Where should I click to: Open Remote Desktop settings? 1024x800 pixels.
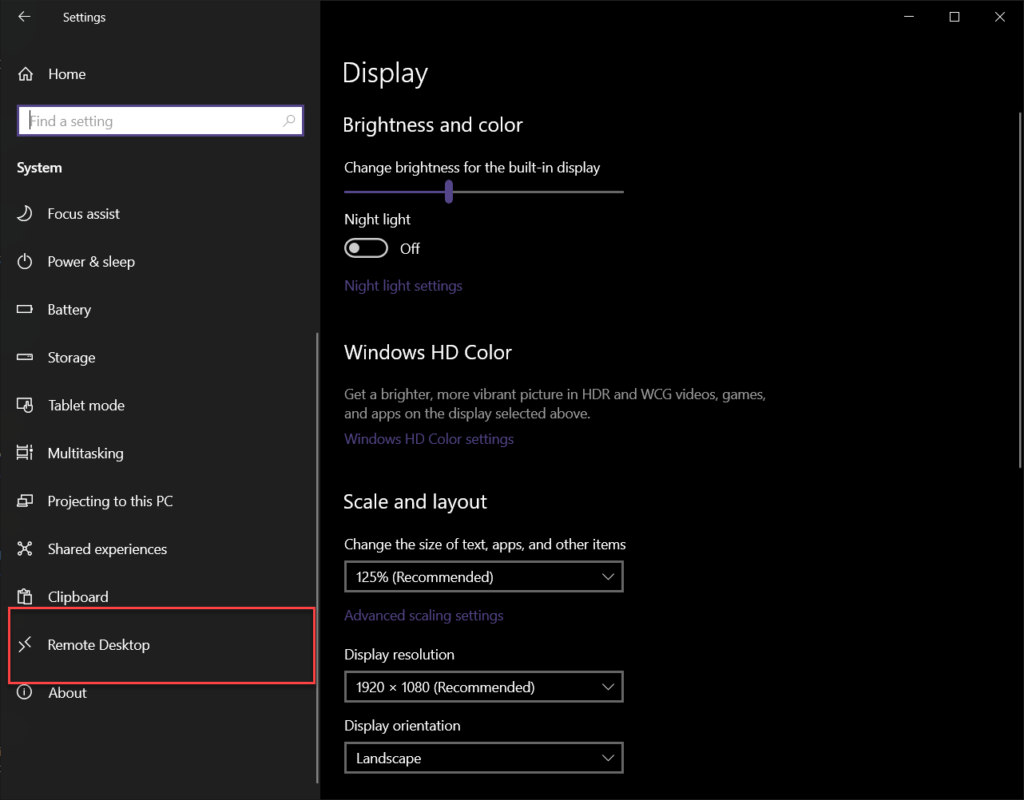tap(99, 645)
